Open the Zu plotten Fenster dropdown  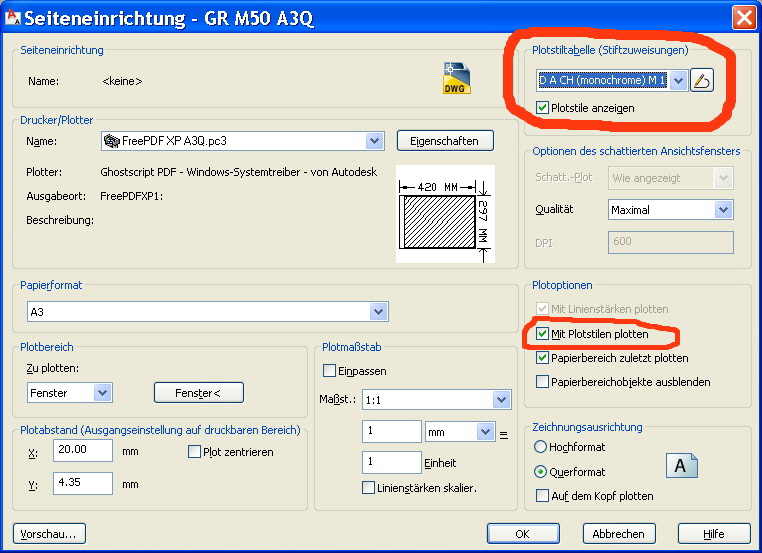pos(103,393)
